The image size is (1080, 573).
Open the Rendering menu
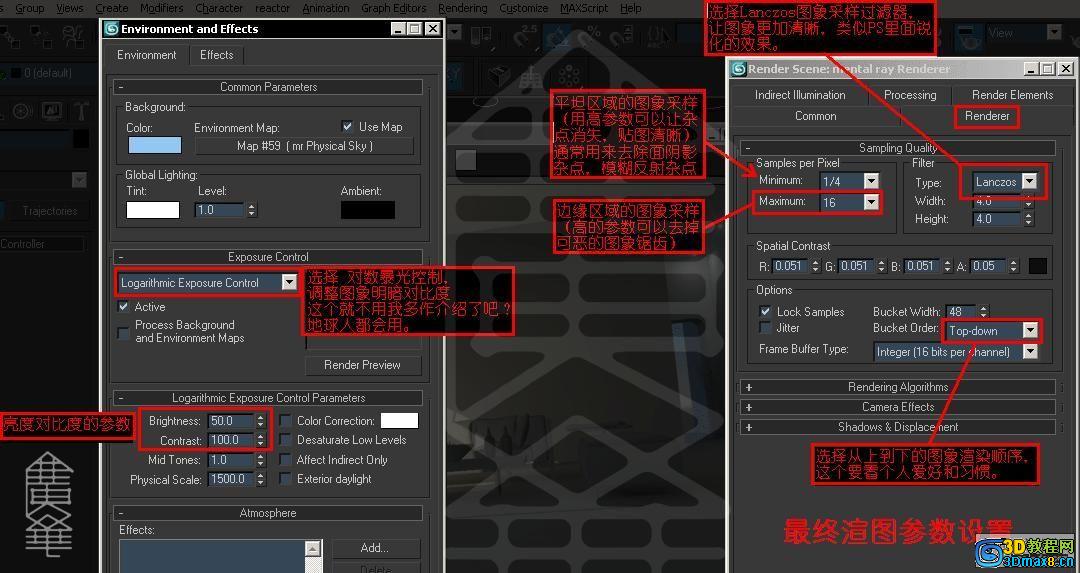[x=462, y=8]
